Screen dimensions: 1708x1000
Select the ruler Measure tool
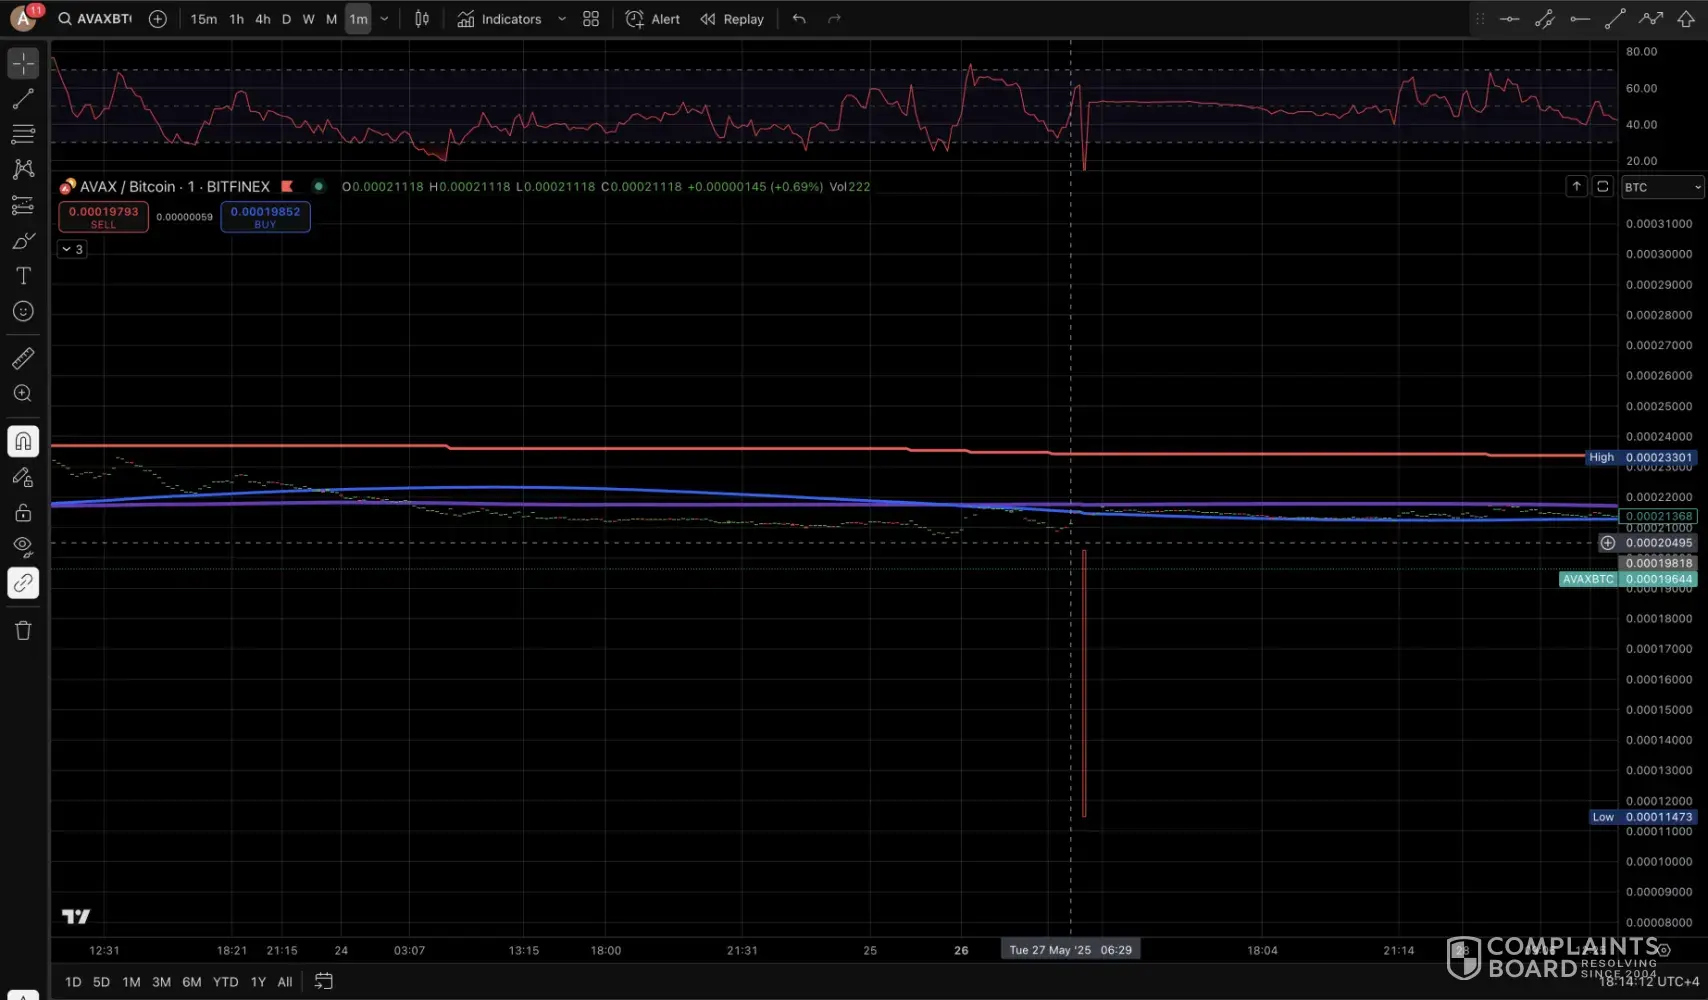pos(23,358)
